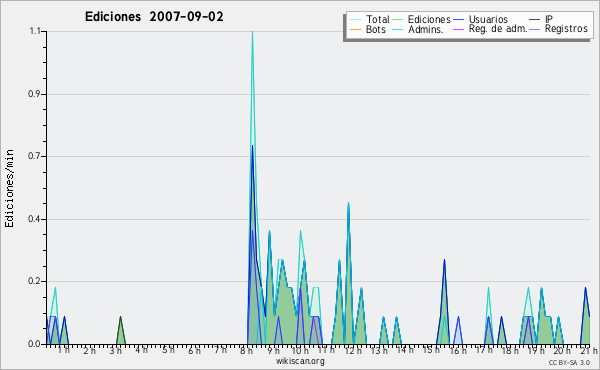600x370 pixels.
Task: Click the tallest peak at 1.1
Action: 252,33
